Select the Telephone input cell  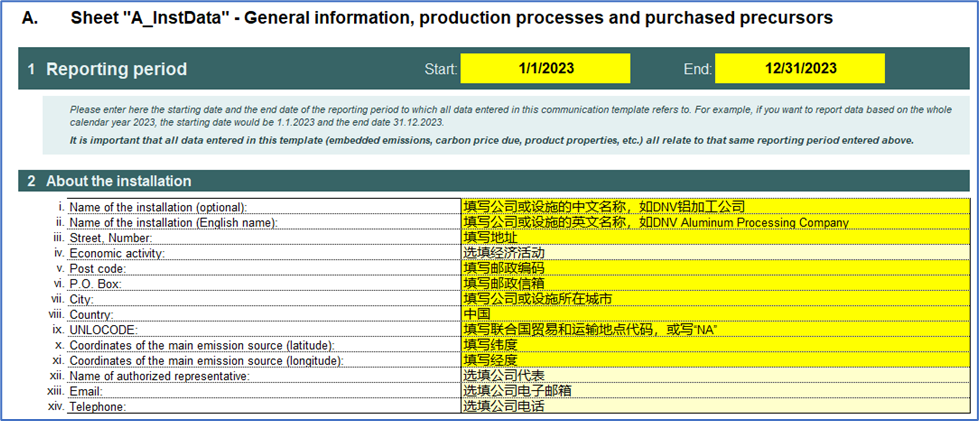tap(714, 407)
